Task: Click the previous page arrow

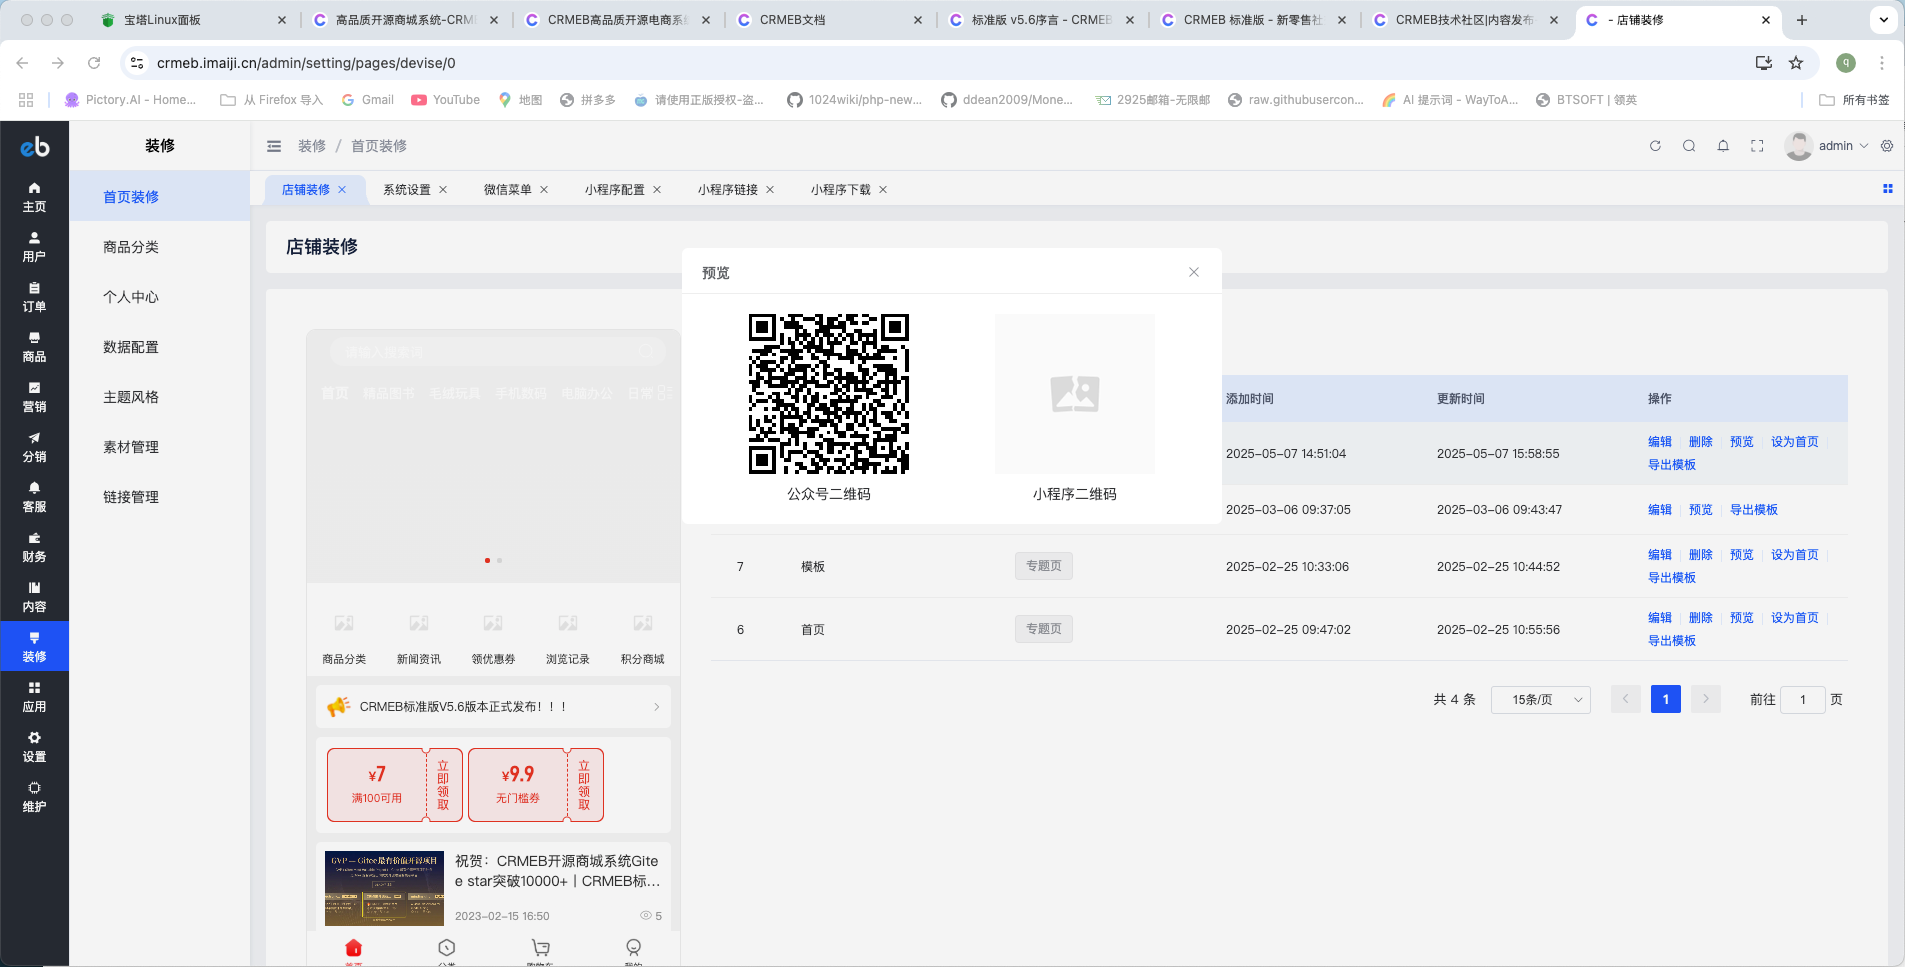Action: pyautogui.click(x=1626, y=700)
